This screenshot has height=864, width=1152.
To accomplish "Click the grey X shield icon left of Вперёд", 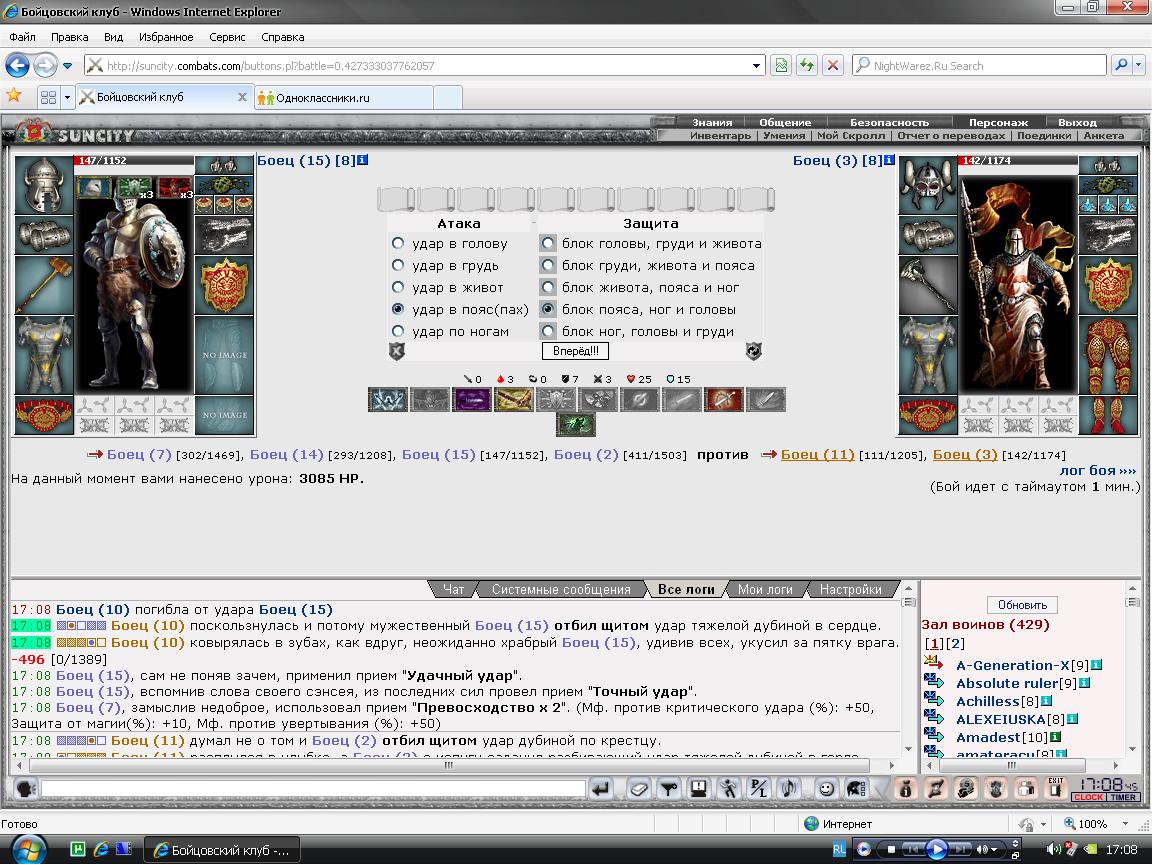I will click(x=397, y=351).
